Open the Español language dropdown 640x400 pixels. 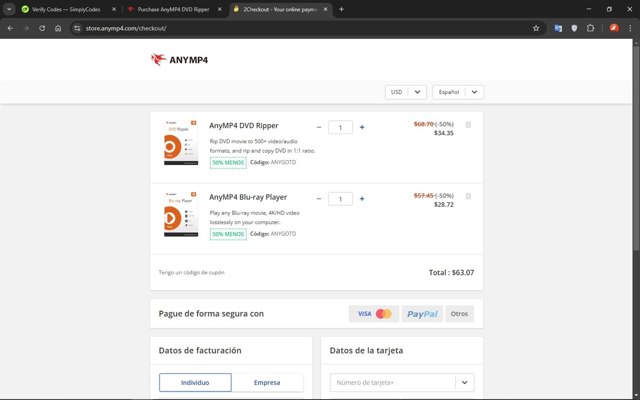(x=458, y=92)
